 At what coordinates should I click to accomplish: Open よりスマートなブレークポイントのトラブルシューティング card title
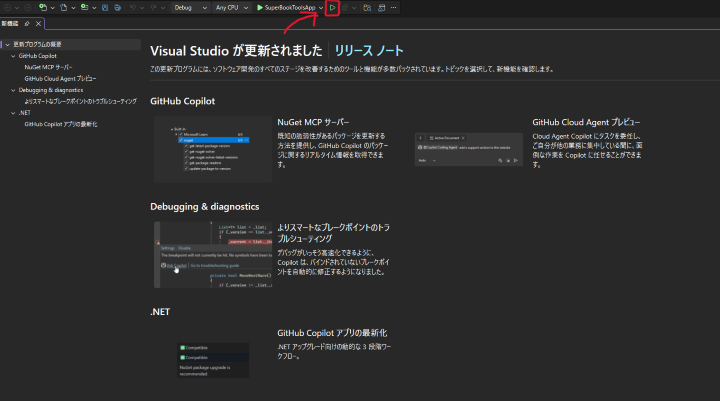click(x=333, y=233)
